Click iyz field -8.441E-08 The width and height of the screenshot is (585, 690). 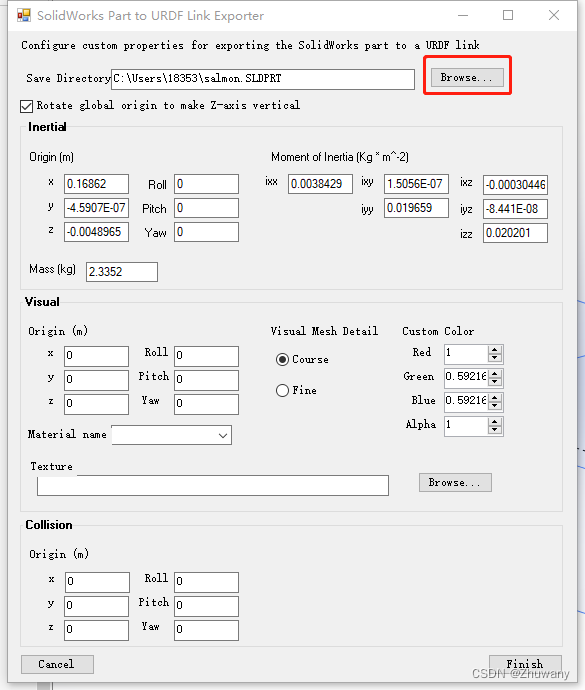[x=515, y=209]
